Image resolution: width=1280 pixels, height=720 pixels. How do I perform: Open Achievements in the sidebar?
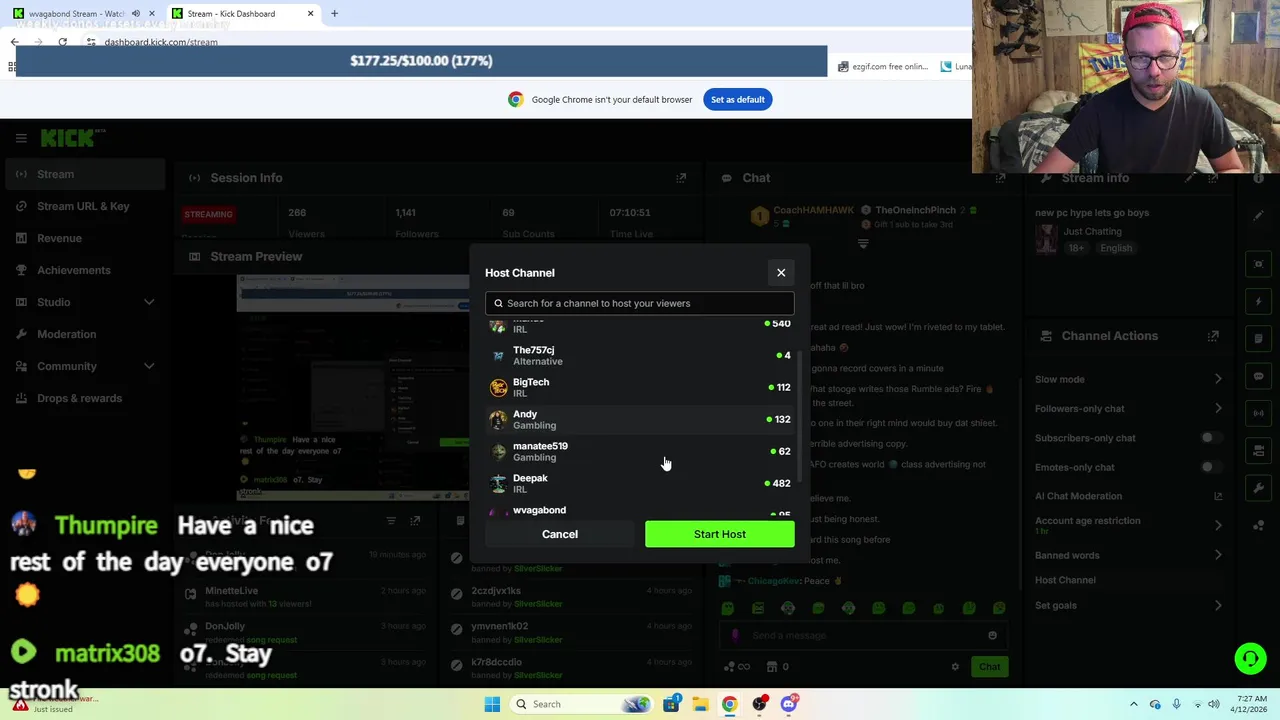coord(83,270)
